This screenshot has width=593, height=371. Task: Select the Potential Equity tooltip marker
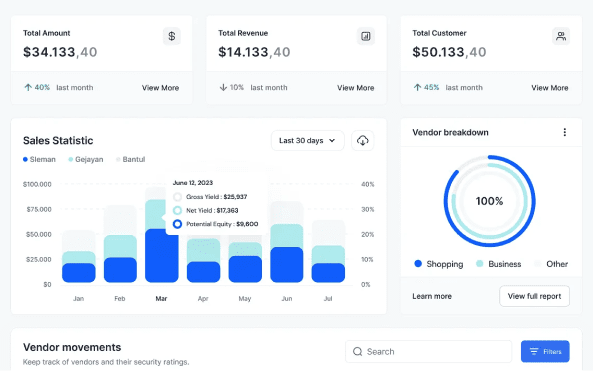click(177, 224)
